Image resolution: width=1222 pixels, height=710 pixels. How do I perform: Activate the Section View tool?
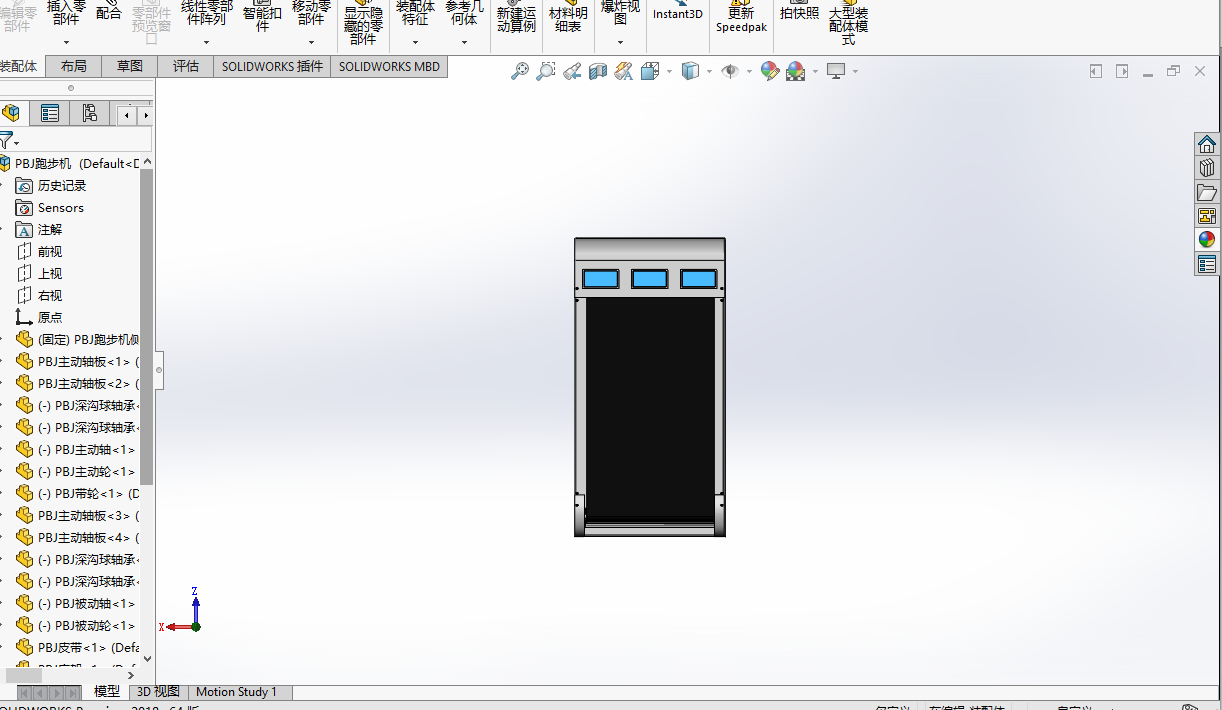point(598,71)
